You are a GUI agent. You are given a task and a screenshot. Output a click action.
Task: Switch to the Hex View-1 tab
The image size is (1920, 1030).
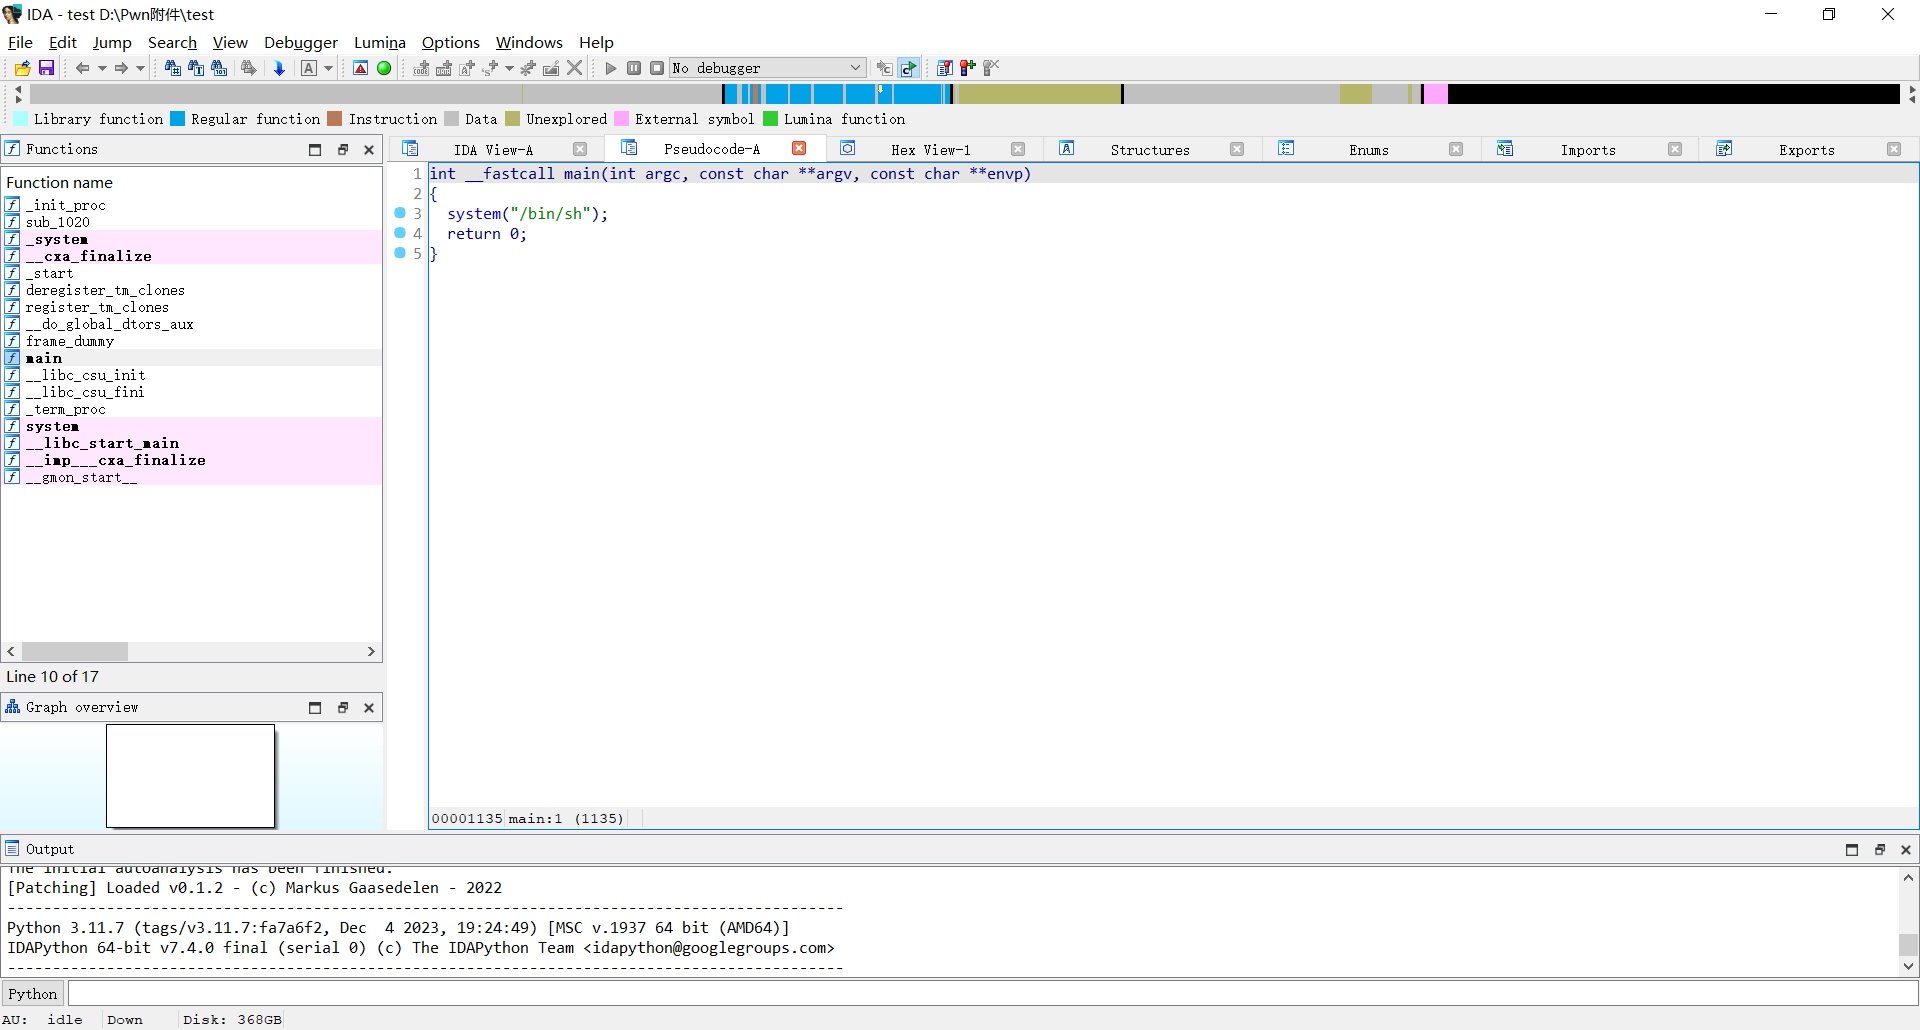[931, 149]
